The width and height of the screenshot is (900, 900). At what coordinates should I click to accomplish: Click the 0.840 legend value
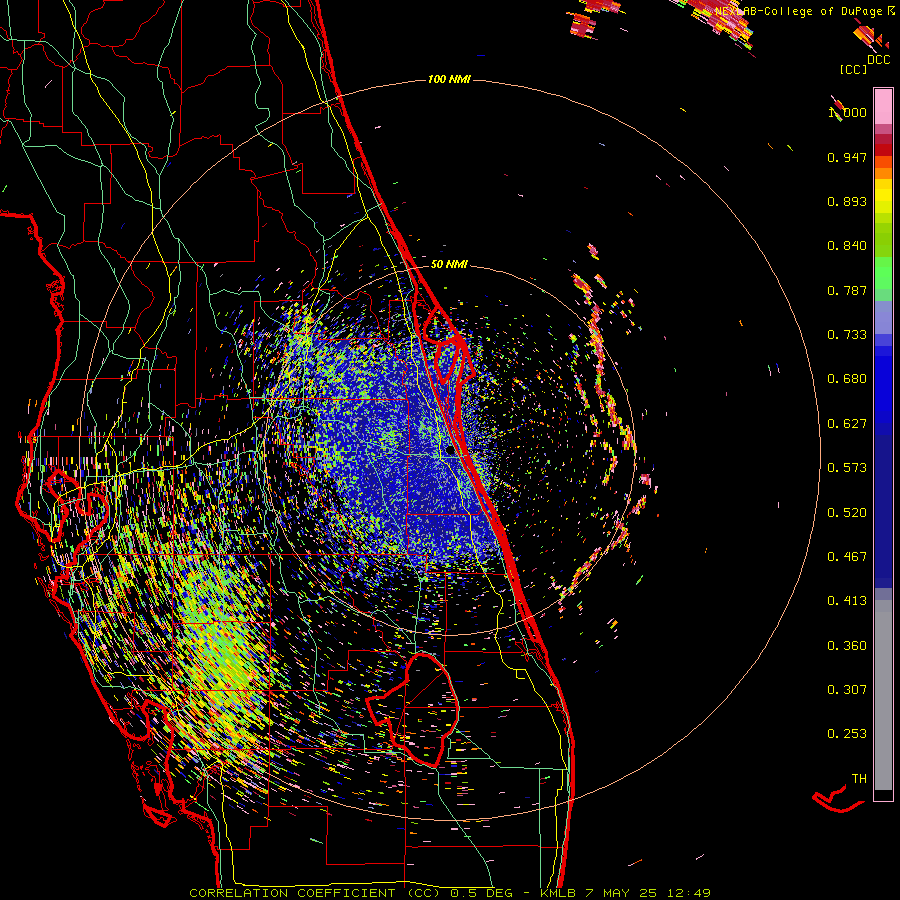coord(847,246)
